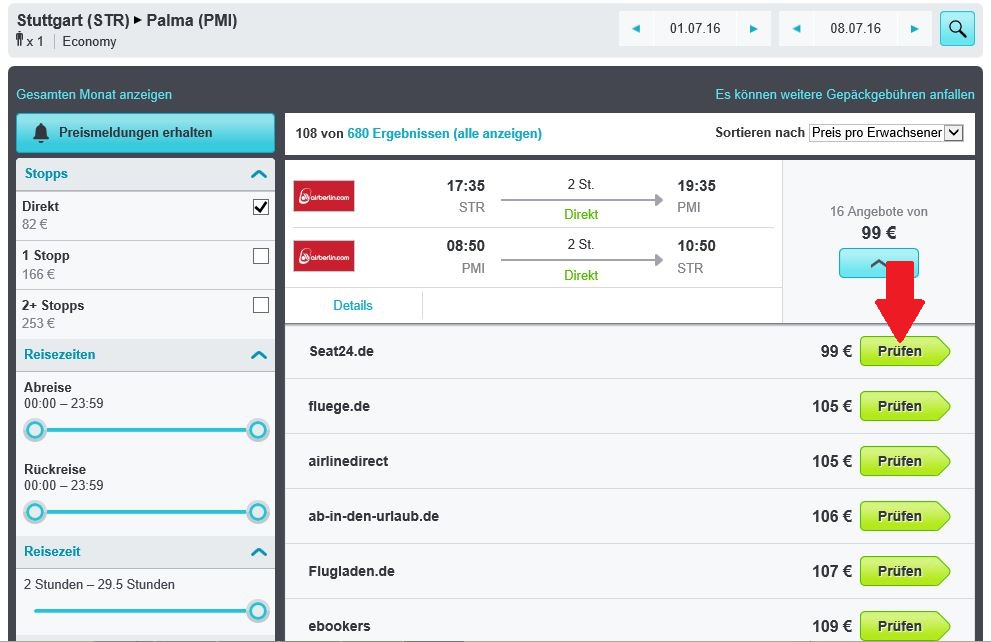This screenshot has width=991, height=642.
Task: Click the Reisezeit duration slider handle
Action: 257,611
